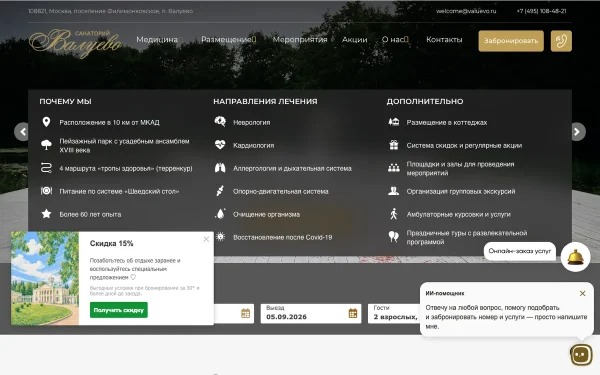Open the AI assistant chatbot icon
Image resolution: width=600 pixels, height=375 pixels.
click(581, 355)
